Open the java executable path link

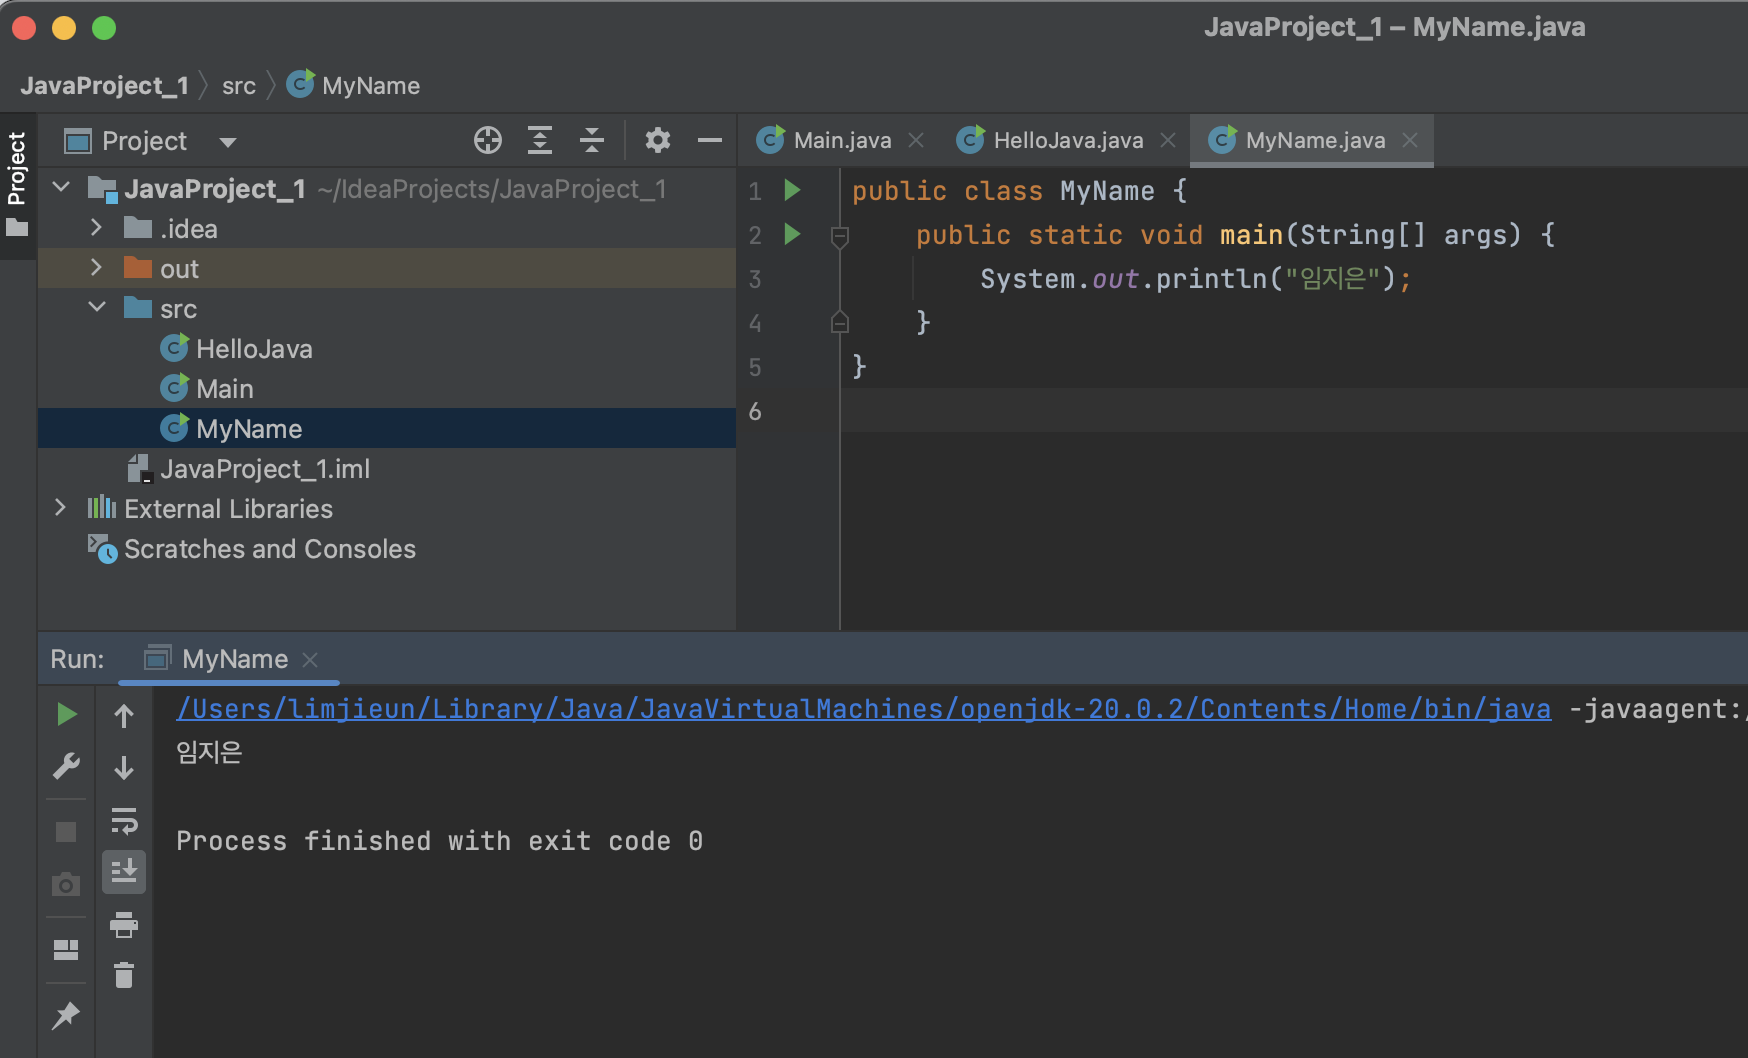pos(864,709)
